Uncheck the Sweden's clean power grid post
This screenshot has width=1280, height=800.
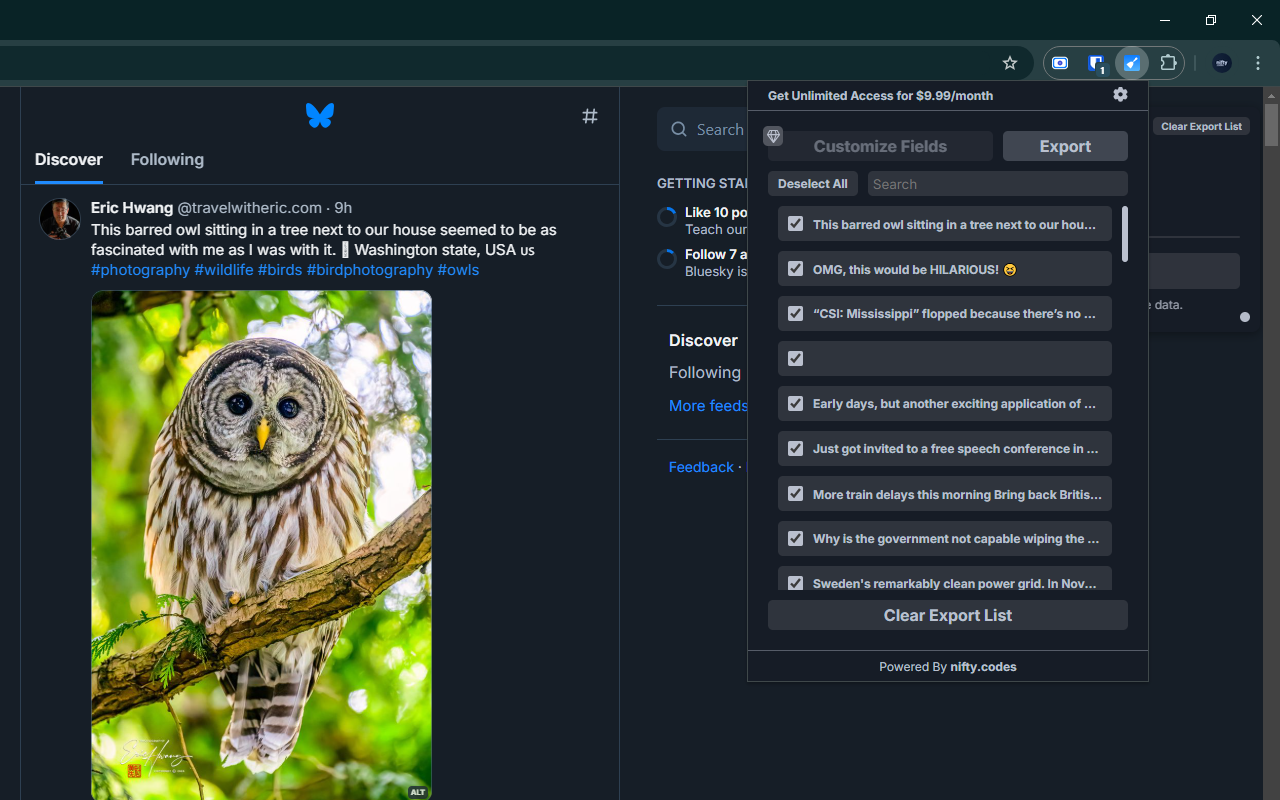(795, 583)
